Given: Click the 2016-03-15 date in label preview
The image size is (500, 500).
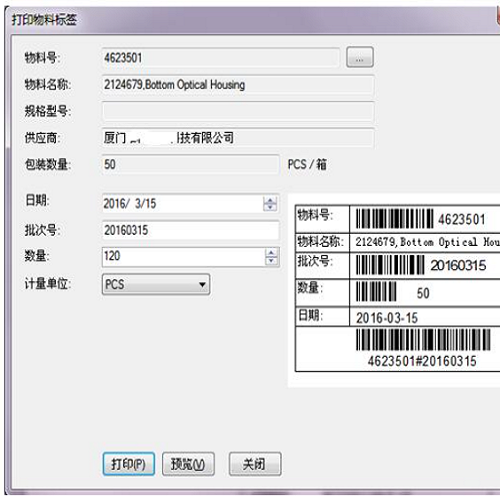Looking at the screenshot, I should 387,318.
